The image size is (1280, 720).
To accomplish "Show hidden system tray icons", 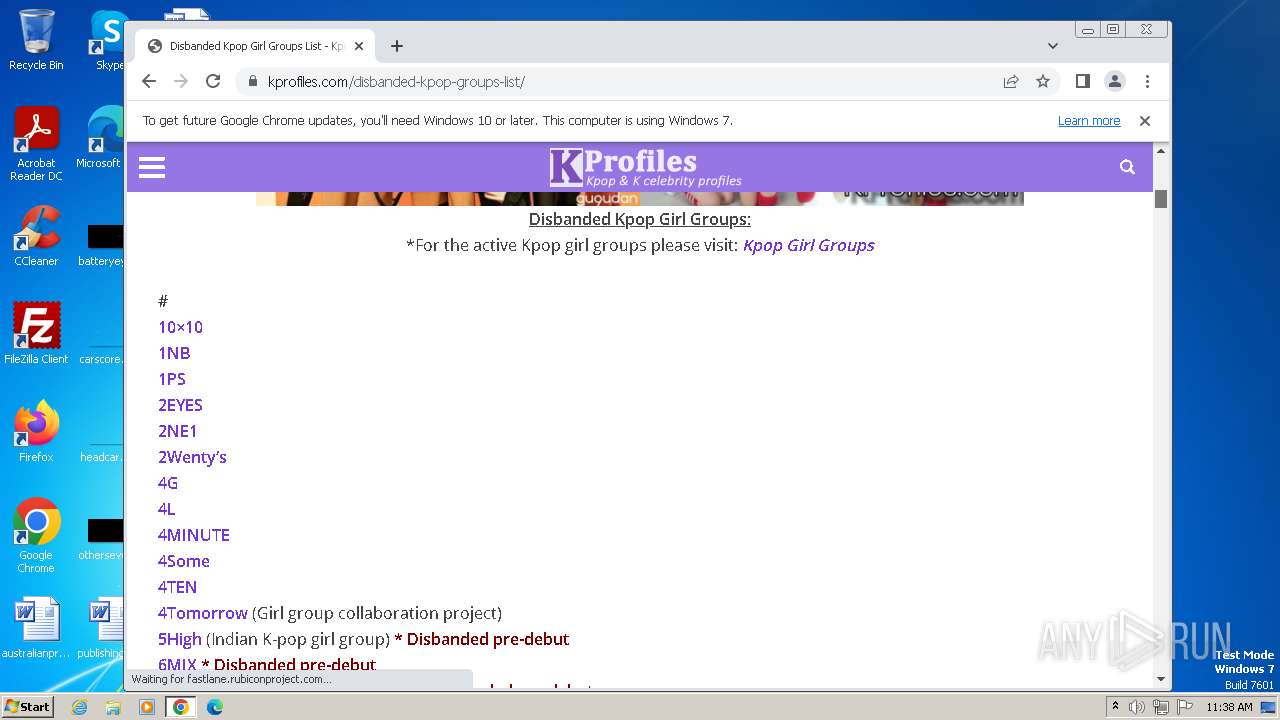I will (1115, 707).
